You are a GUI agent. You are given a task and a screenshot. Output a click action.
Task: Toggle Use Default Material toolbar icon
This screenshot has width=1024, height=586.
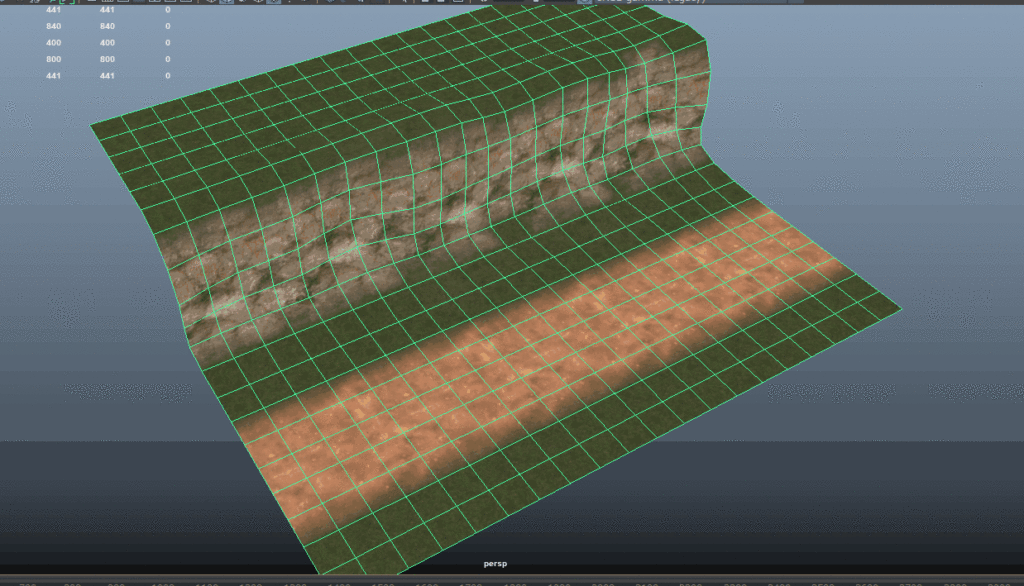[x=243, y=3]
